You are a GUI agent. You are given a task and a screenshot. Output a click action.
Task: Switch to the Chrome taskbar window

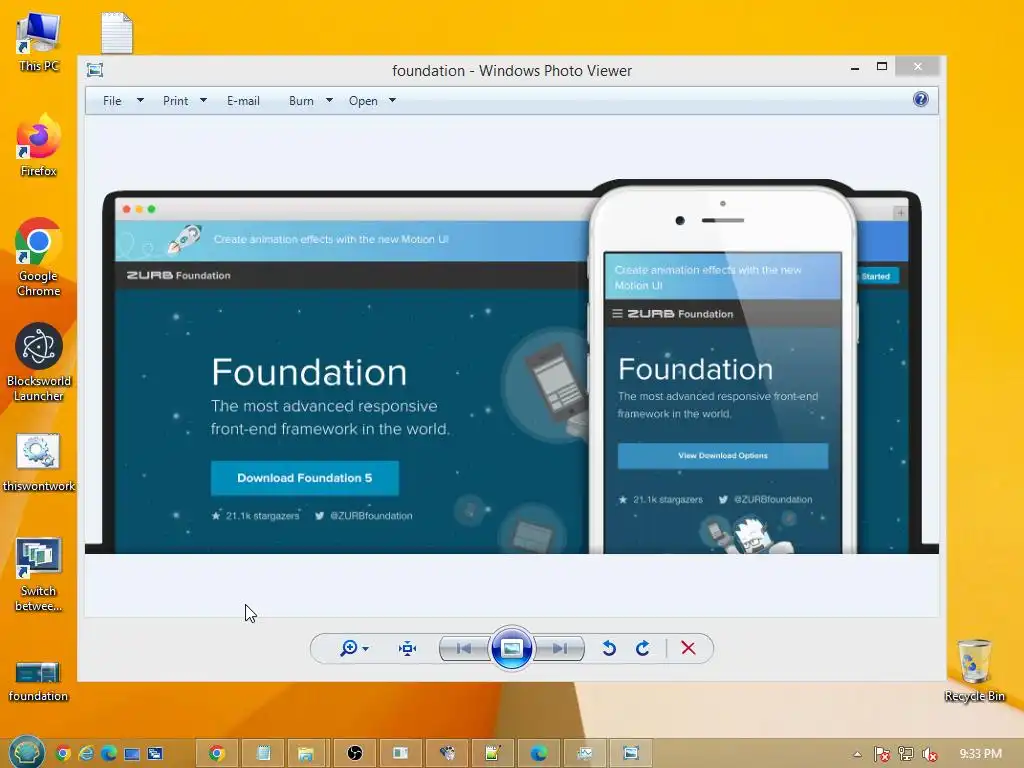pyautogui.click(x=217, y=754)
